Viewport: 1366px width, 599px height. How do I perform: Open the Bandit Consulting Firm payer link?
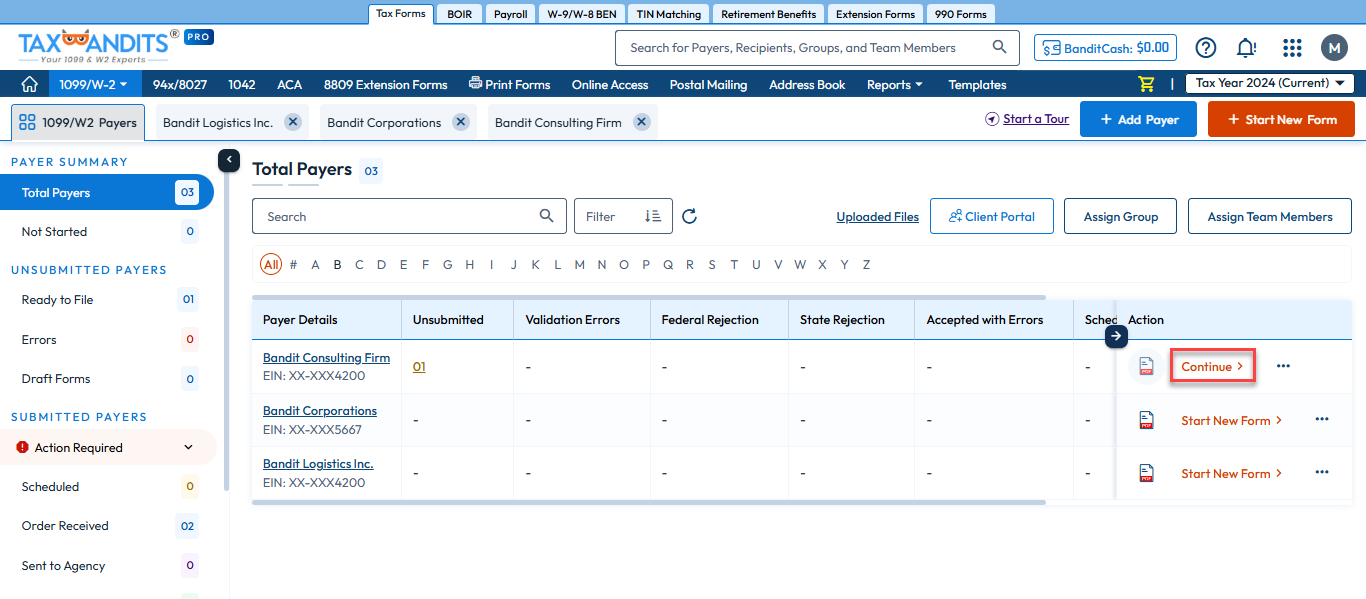click(326, 357)
